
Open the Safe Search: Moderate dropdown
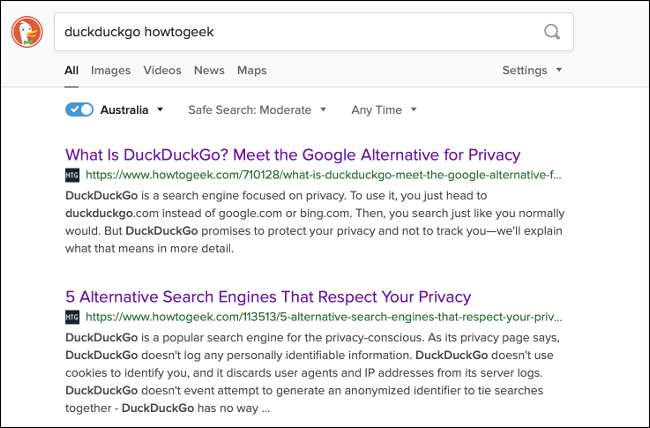(257, 109)
